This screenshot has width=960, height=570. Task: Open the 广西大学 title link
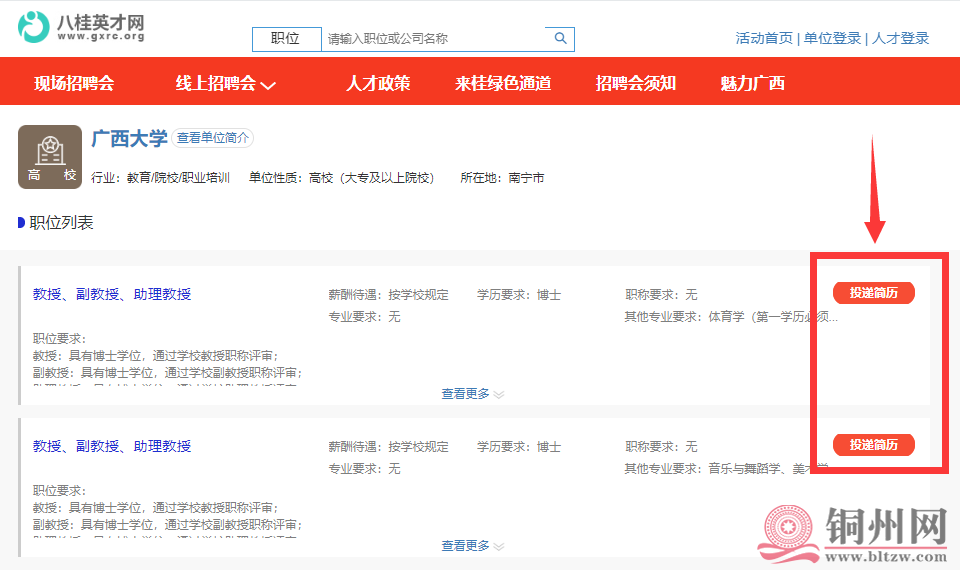(129, 138)
